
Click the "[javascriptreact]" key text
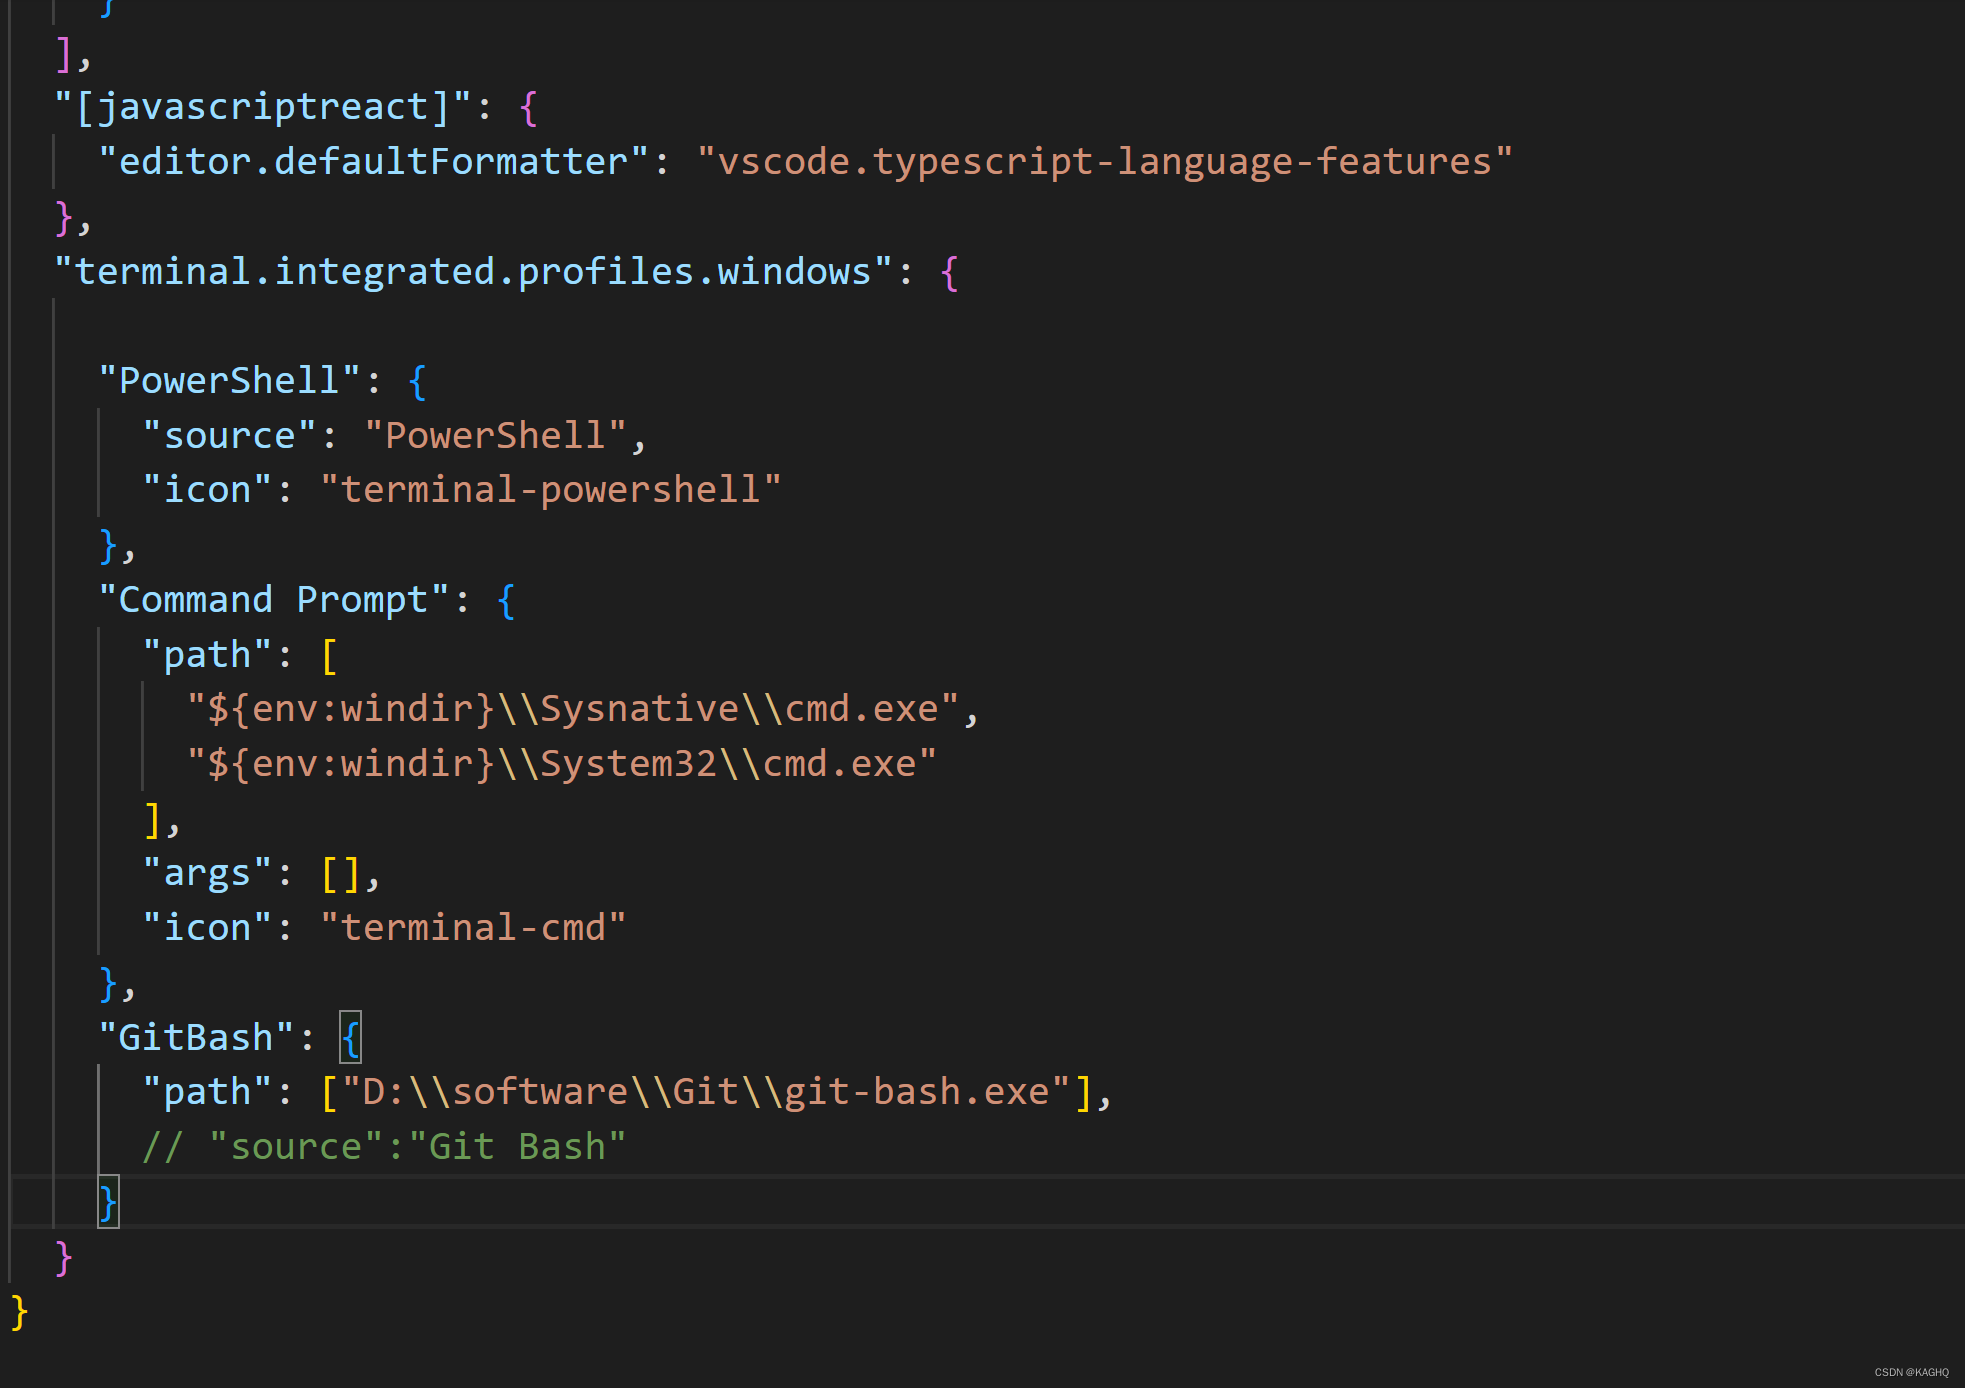click(262, 107)
